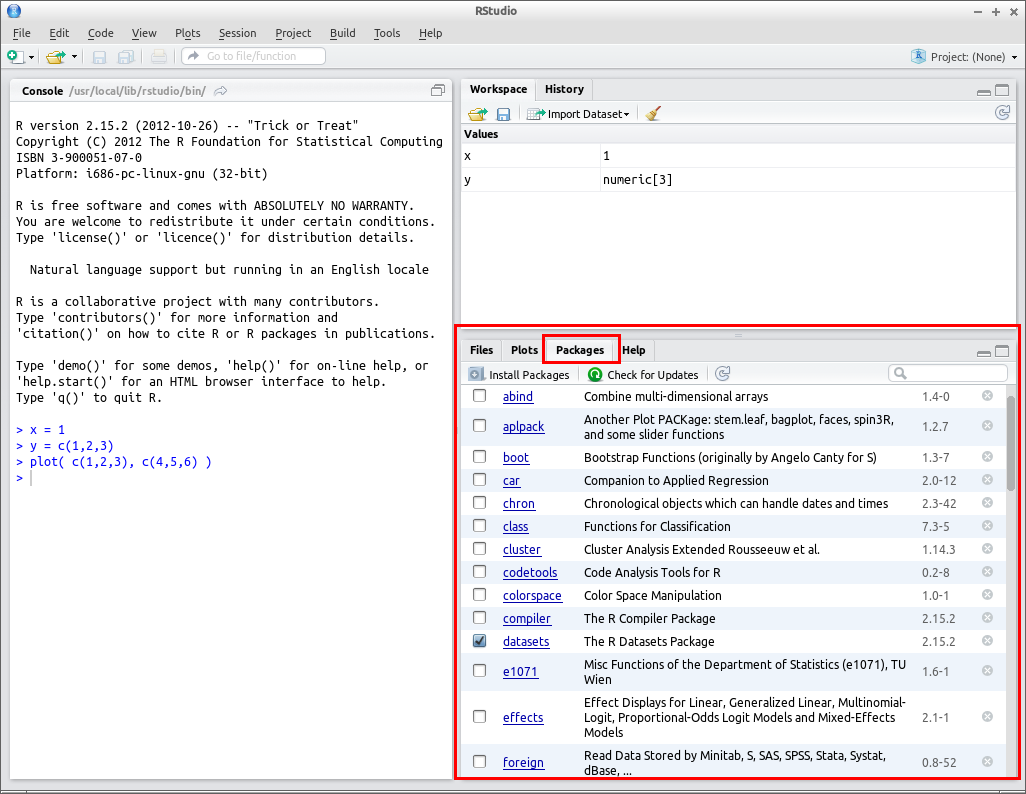Viewport: 1026px width, 794px height.
Task: Remove the e1071 package
Action: point(987,670)
